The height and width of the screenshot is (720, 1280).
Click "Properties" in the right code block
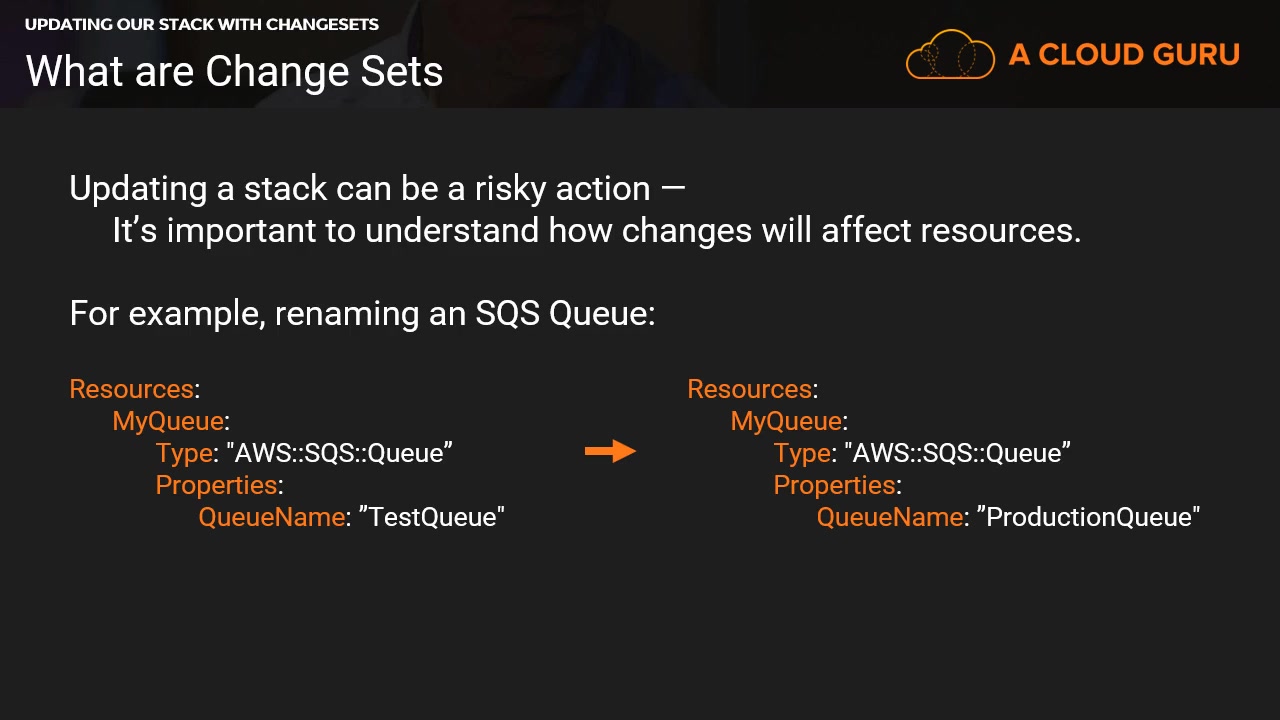click(x=834, y=485)
